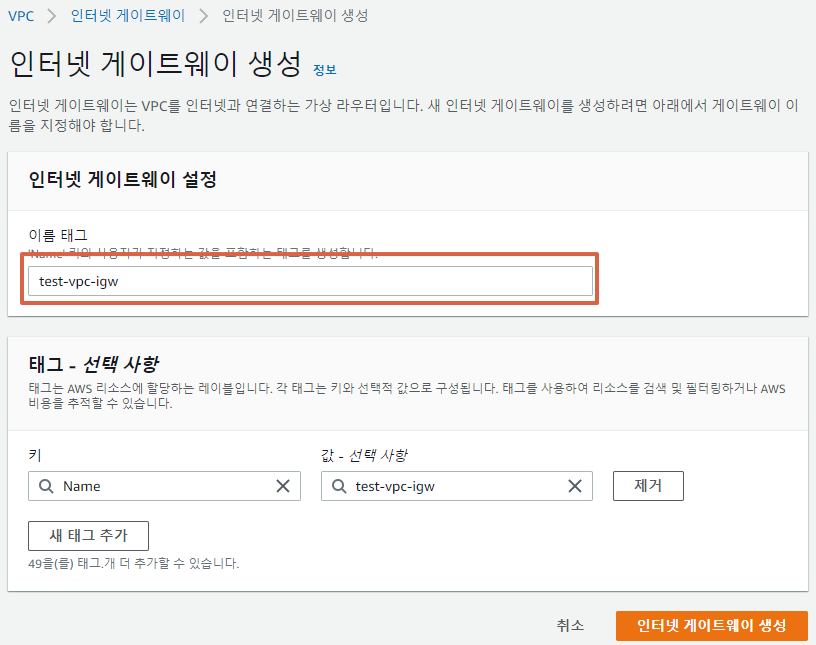
Task: Click the 이름 태그 field label
Action: click(x=58, y=235)
